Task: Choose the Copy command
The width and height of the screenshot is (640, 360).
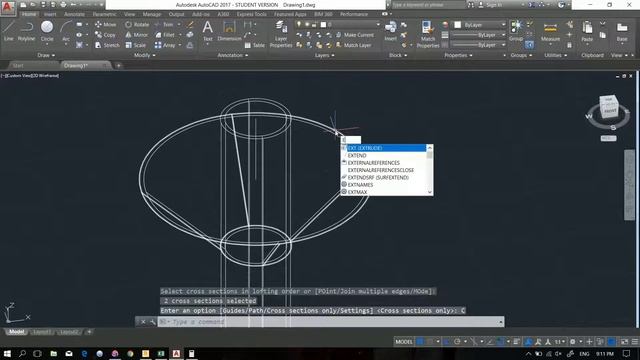Action: [x=105, y=35]
